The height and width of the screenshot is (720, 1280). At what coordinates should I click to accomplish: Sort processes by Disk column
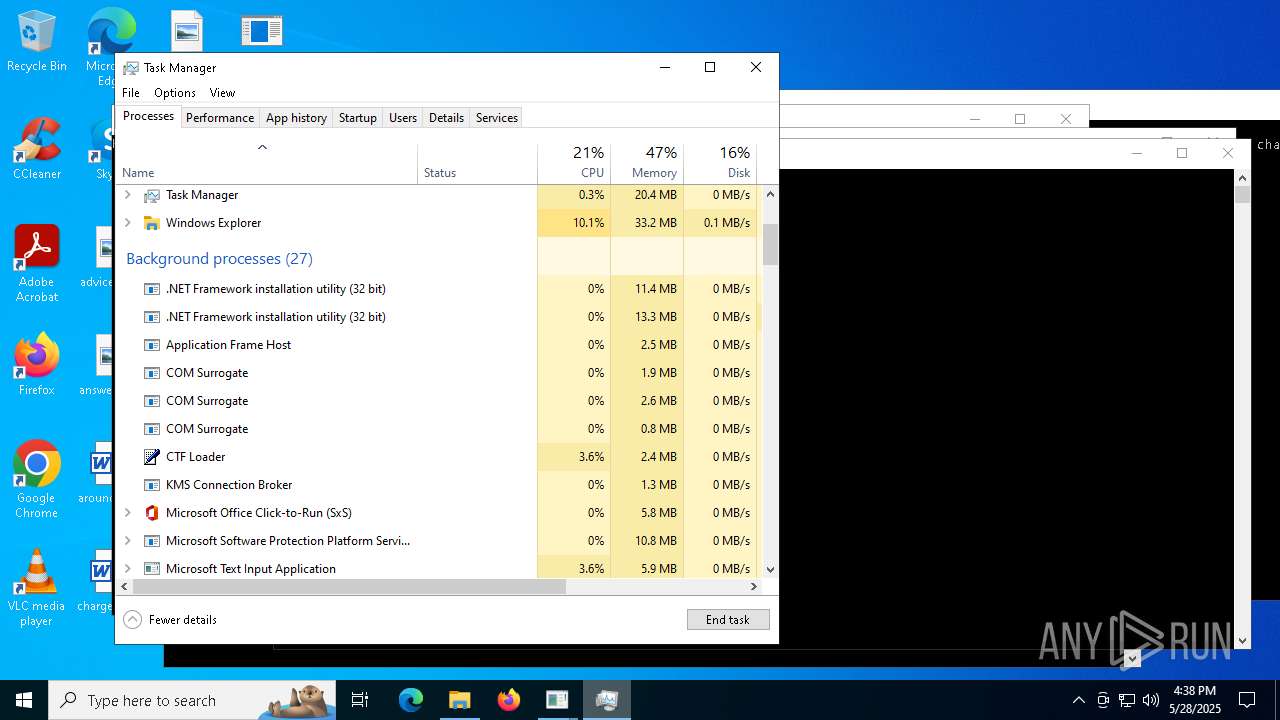720,164
